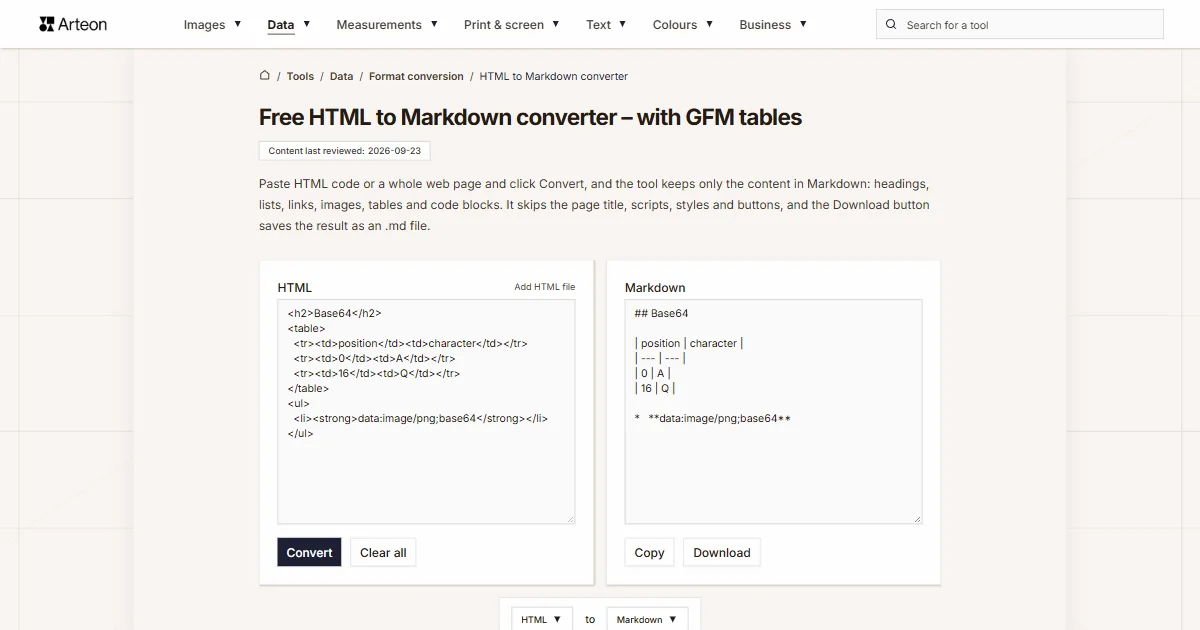Click the page heading about GFM tables
Image resolution: width=1200 pixels, height=630 pixels.
530,117
